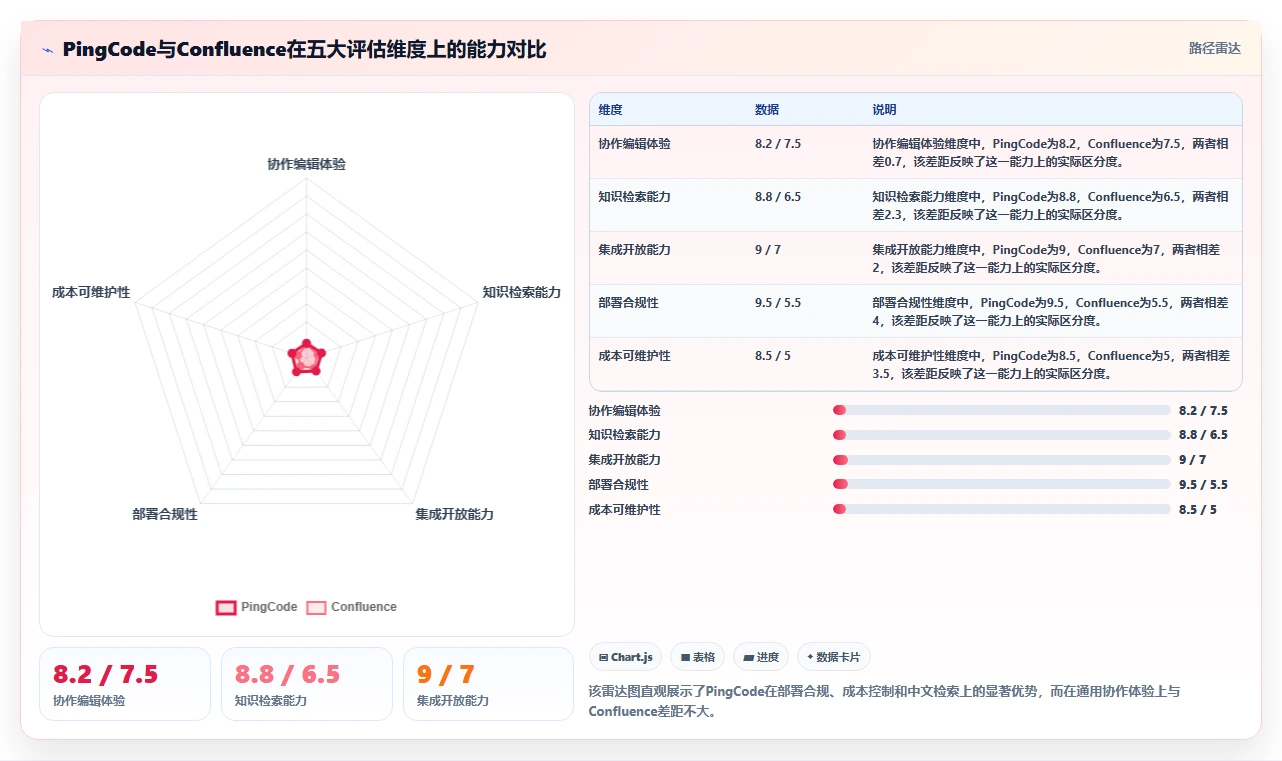Click the 数据 column header
The image size is (1282, 761).
tap(767, 110)
